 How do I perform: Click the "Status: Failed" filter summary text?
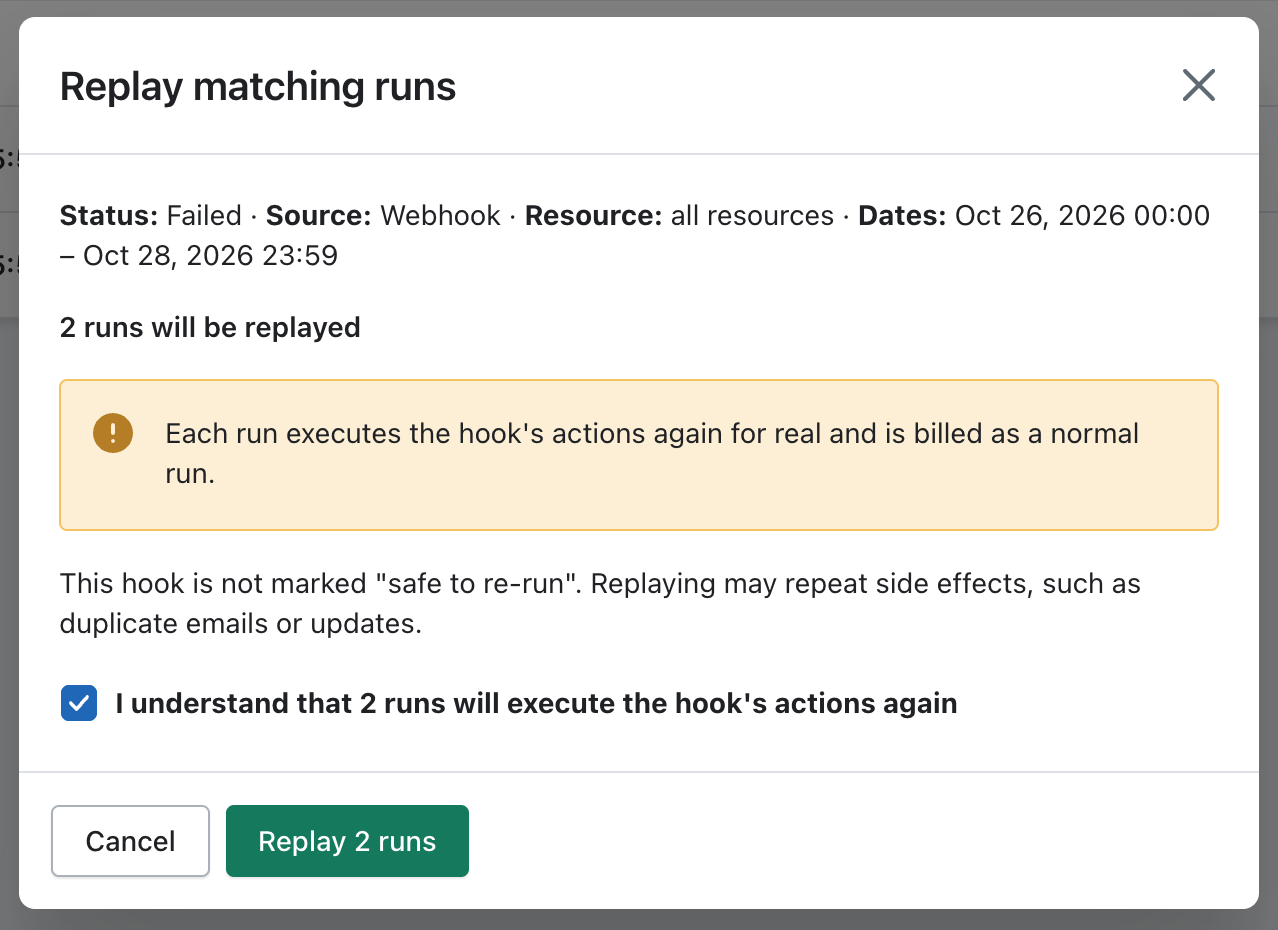151,215
